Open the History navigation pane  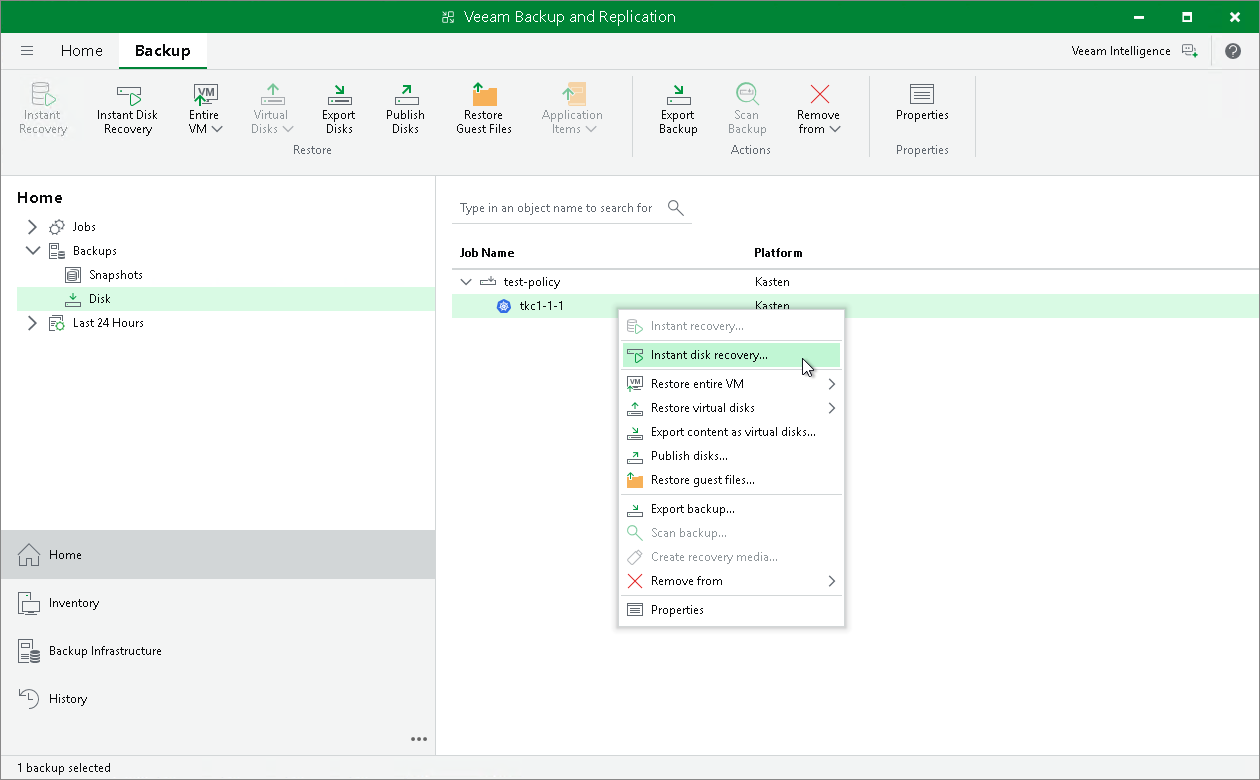[218, 699]
